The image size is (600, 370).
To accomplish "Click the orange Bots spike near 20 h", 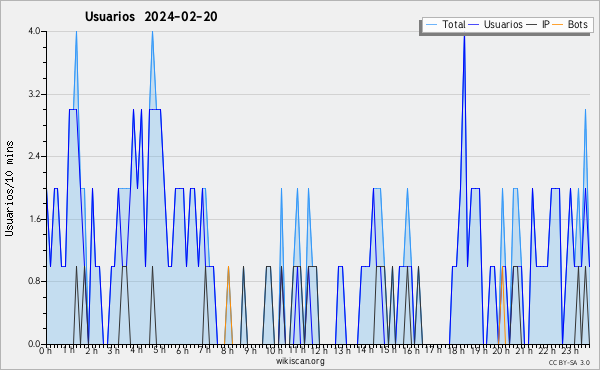I will pos(502,305).
